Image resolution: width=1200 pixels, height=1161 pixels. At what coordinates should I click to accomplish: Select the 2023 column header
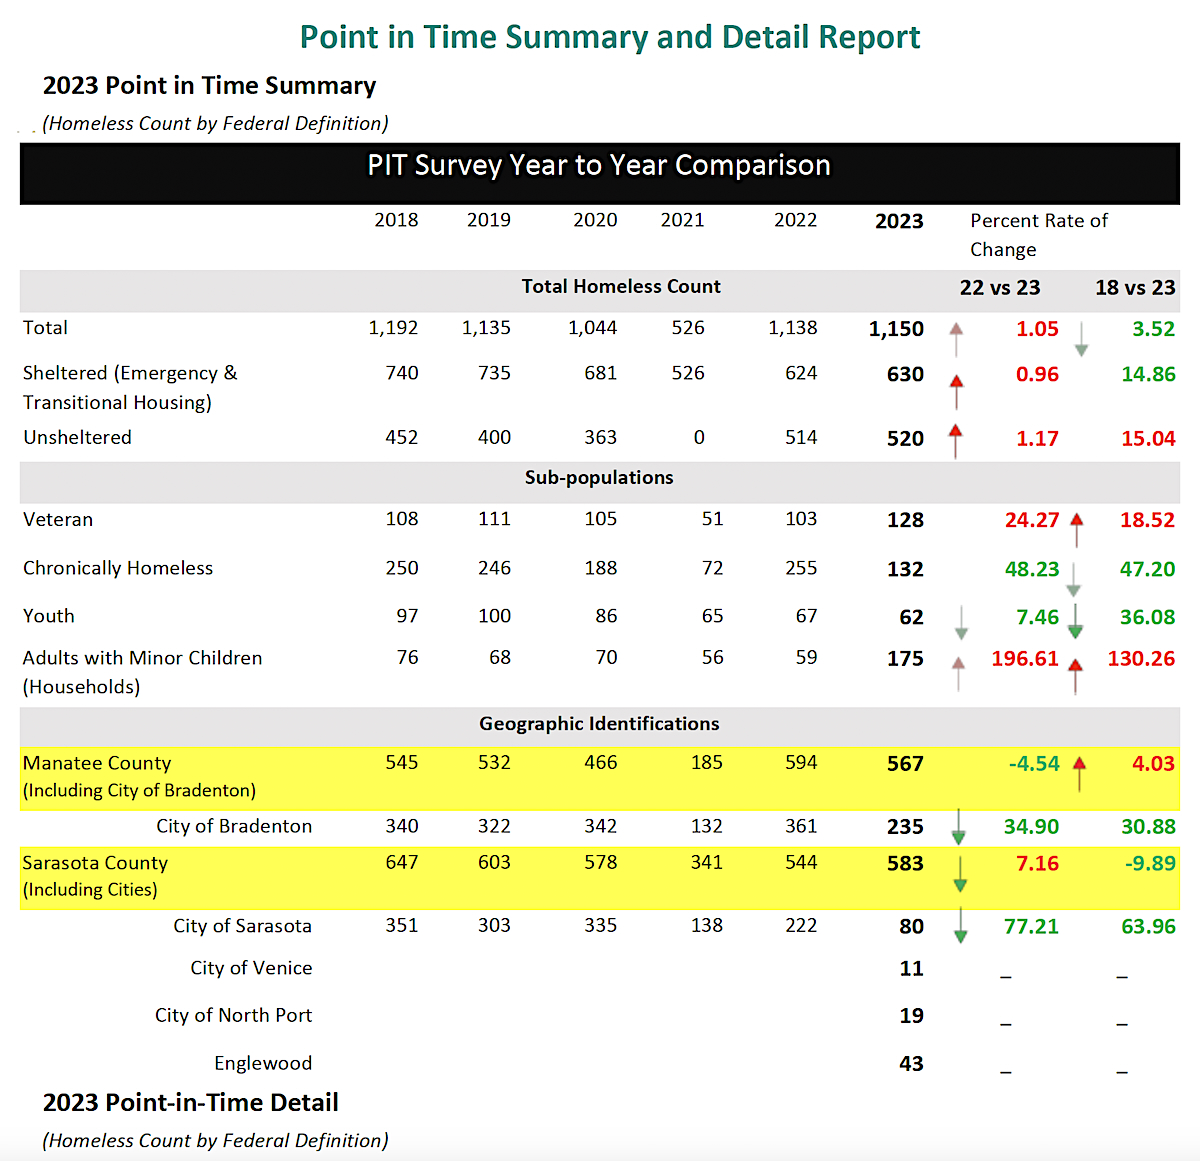click(899, 221)
